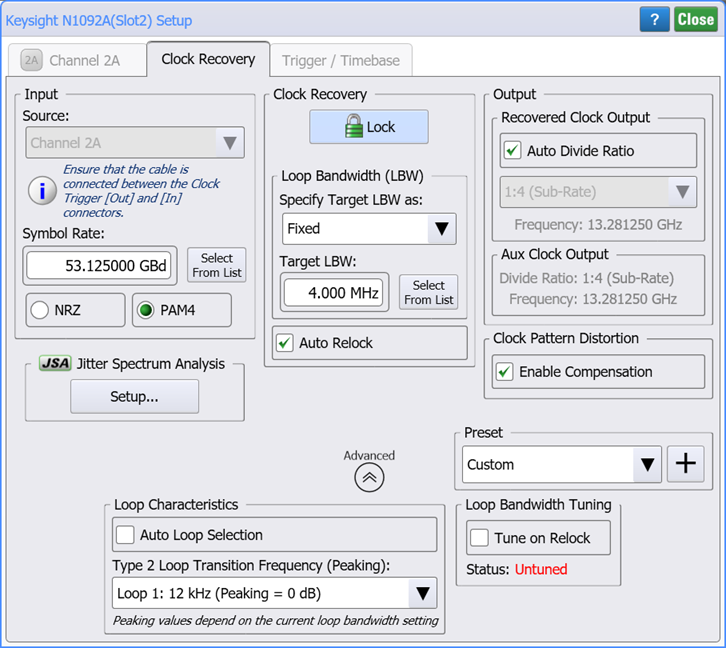This screenshot has height=648, width=726.
Task: Click Recovered Clock Frequency 13.281250 GHz text
Action: (598, 224)
